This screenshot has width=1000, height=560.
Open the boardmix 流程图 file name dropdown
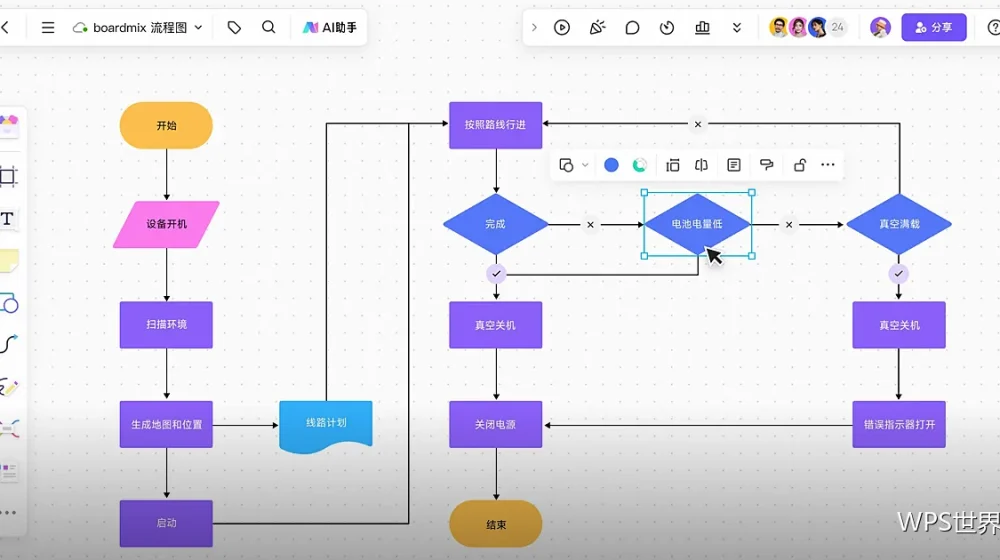(x=138, y=27)
